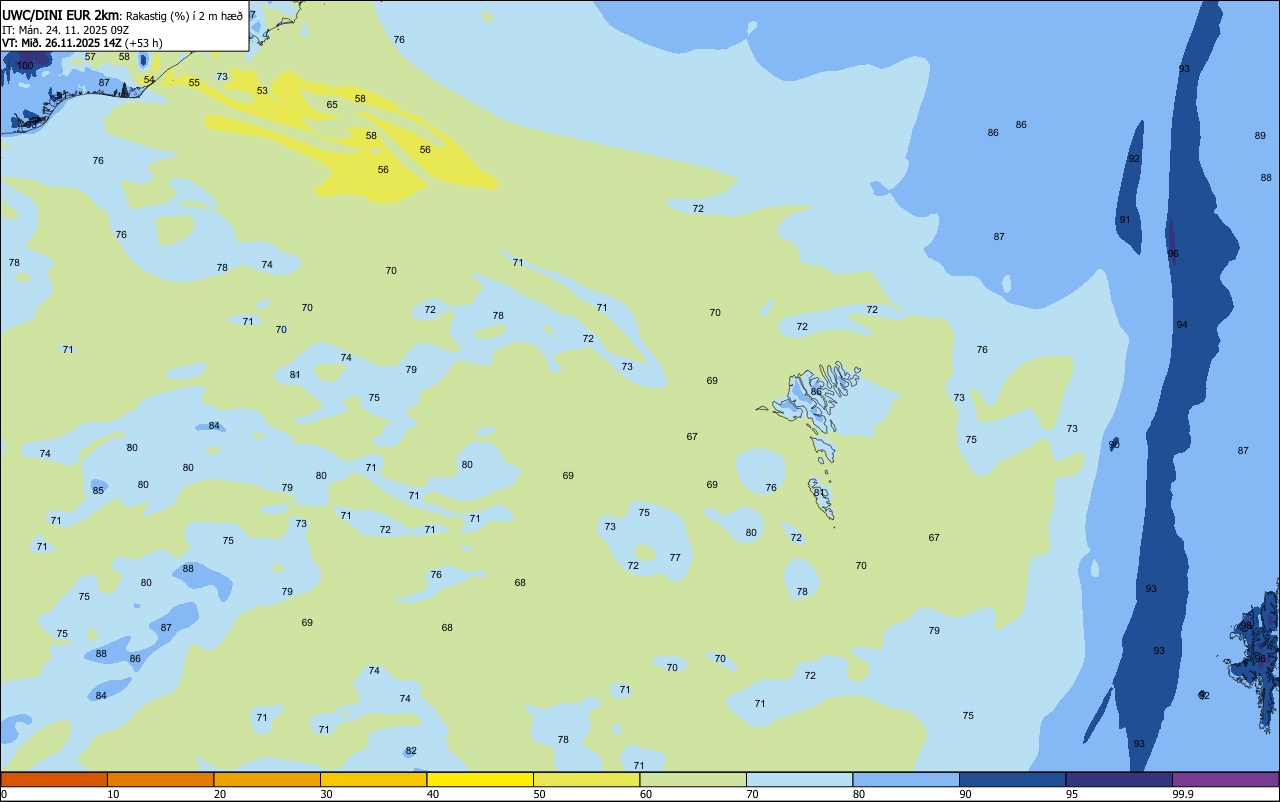Click the legend tick label '50'
The height and width of the screenshot is (802, 1280).
click(540, 794)
